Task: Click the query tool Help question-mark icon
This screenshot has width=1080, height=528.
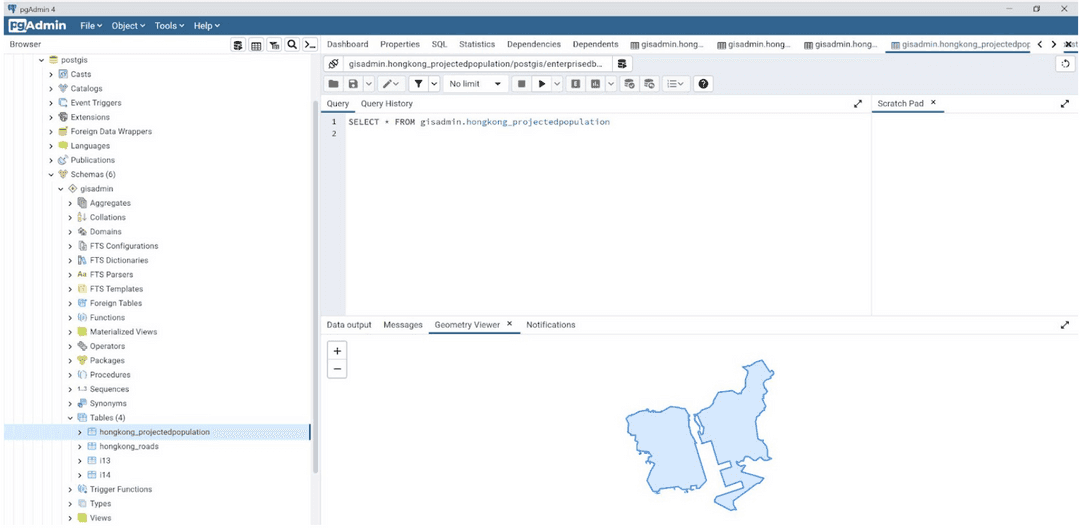Action: click(x=703, y=84)
